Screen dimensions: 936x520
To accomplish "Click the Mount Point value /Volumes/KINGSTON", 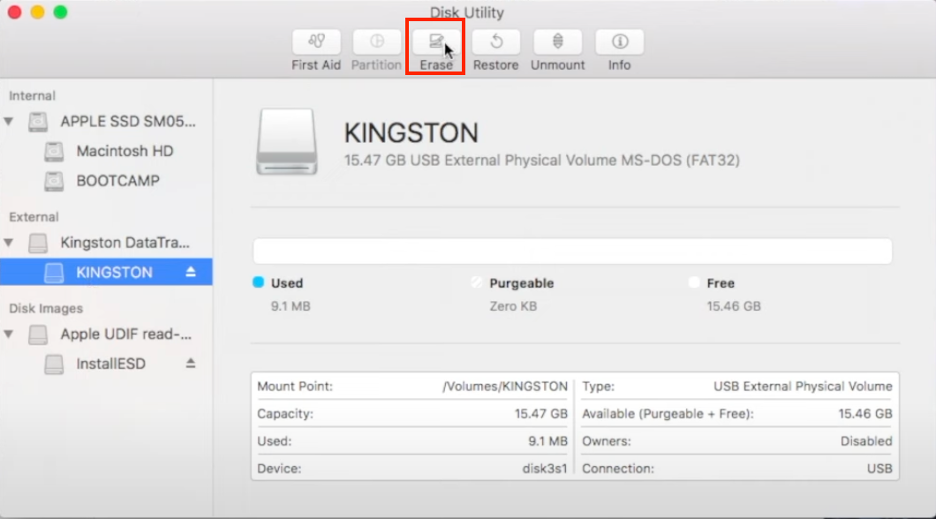I will tap(504, 387).
